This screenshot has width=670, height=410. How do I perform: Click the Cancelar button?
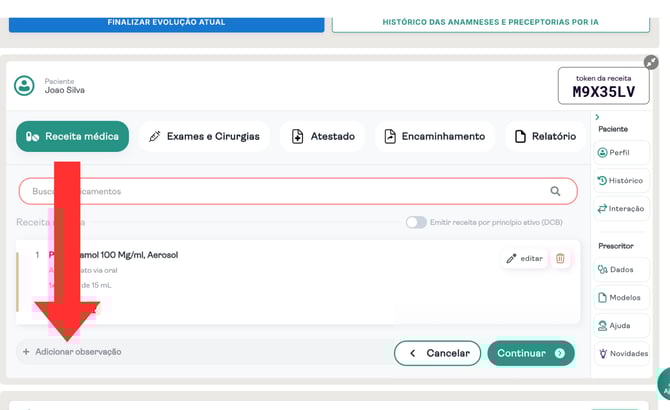[x=437, y=353]
